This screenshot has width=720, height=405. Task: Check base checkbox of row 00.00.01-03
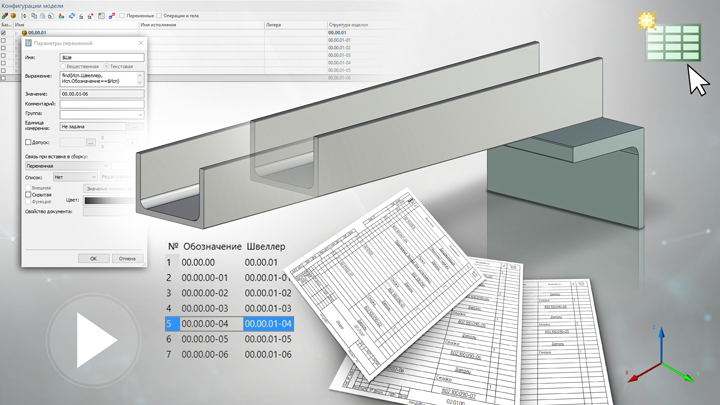(3, 55)
